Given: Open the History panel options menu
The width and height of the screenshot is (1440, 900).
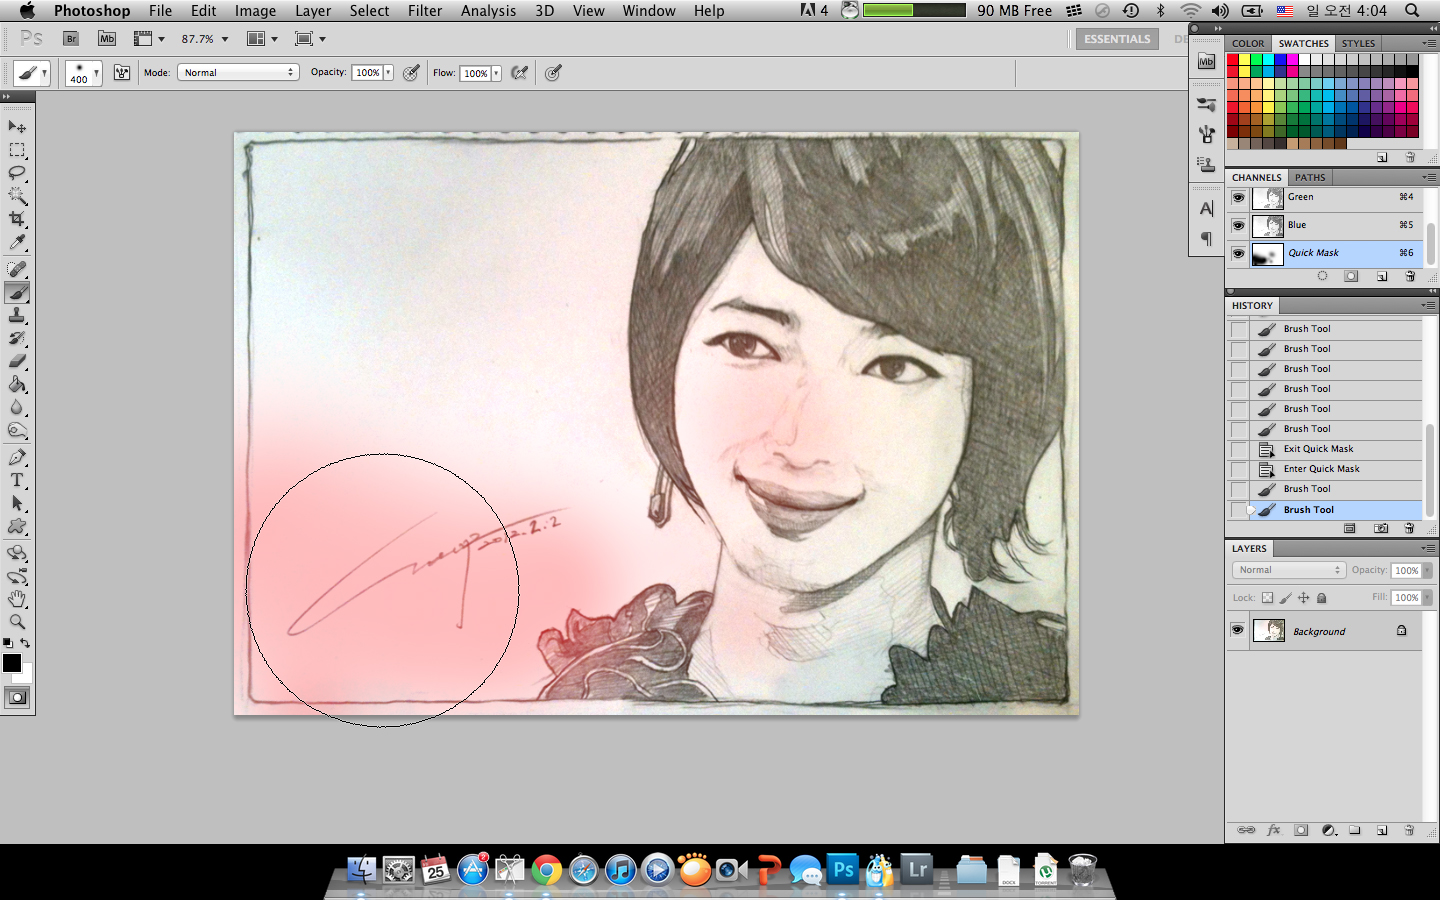Looking at the screenshot, I should pyautogui.click(x=1428, y=305).
